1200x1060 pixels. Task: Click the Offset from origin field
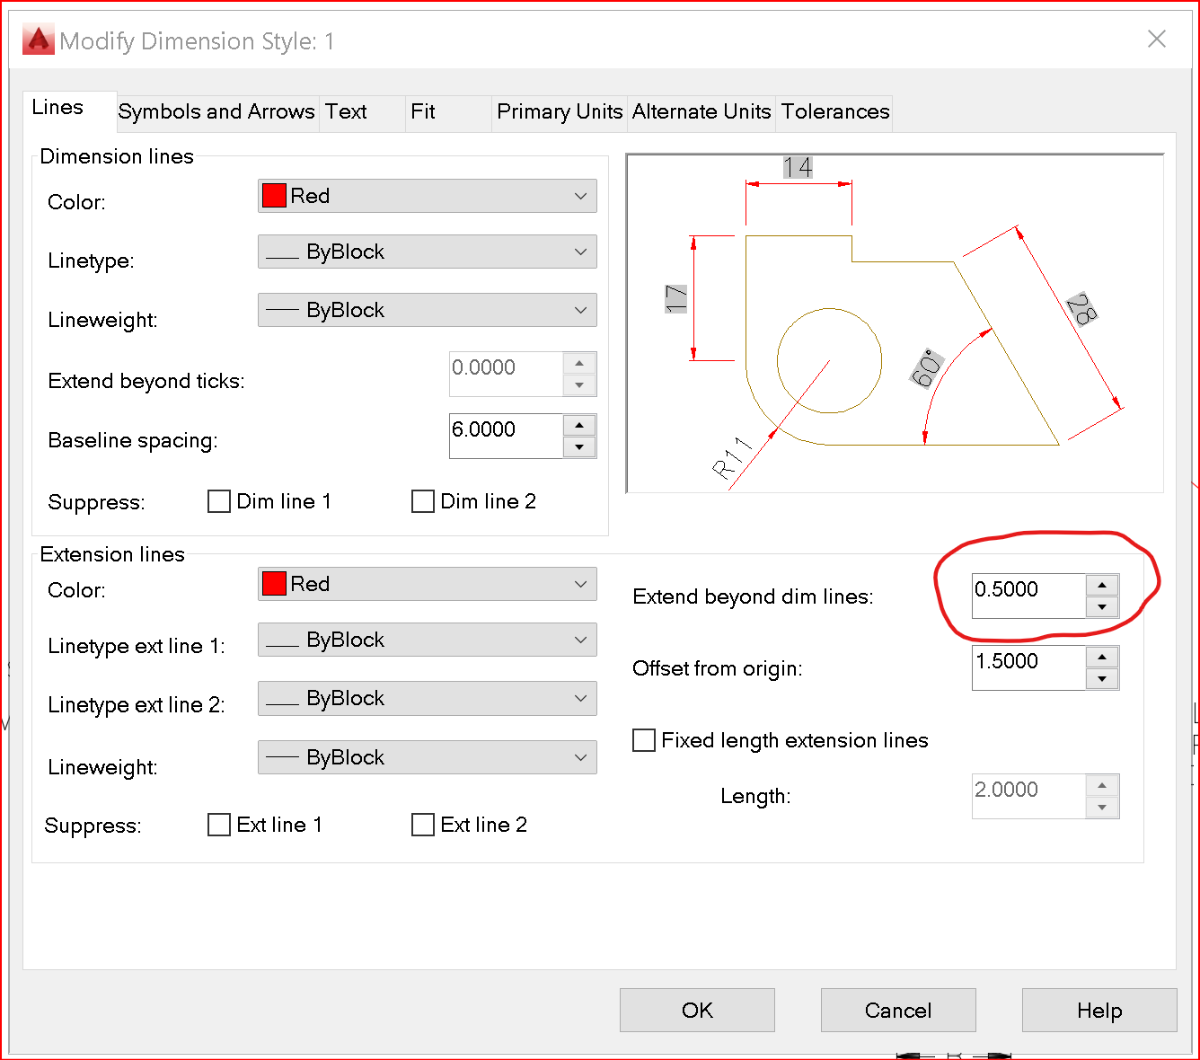pyautogui.click(x=1029, y=668)
